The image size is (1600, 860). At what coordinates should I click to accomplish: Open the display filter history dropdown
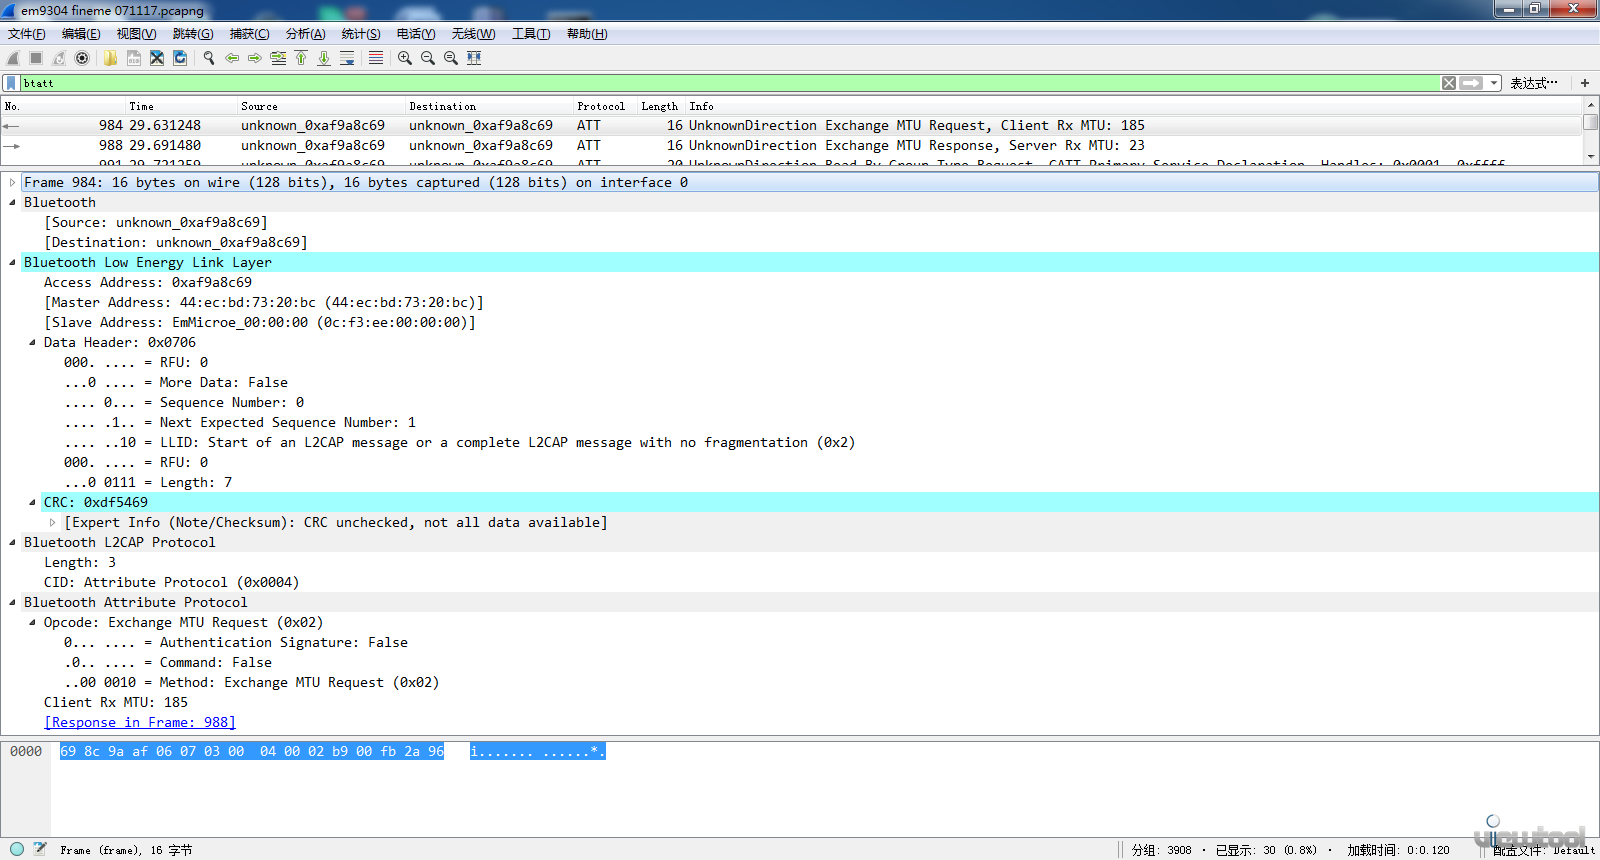(1494, 83)
